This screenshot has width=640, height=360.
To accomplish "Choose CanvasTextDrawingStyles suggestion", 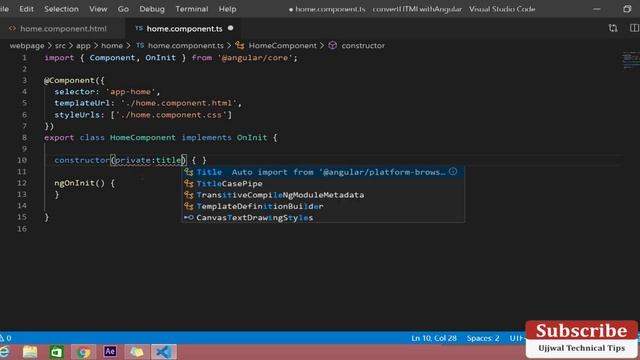I will tap(323, 218).
